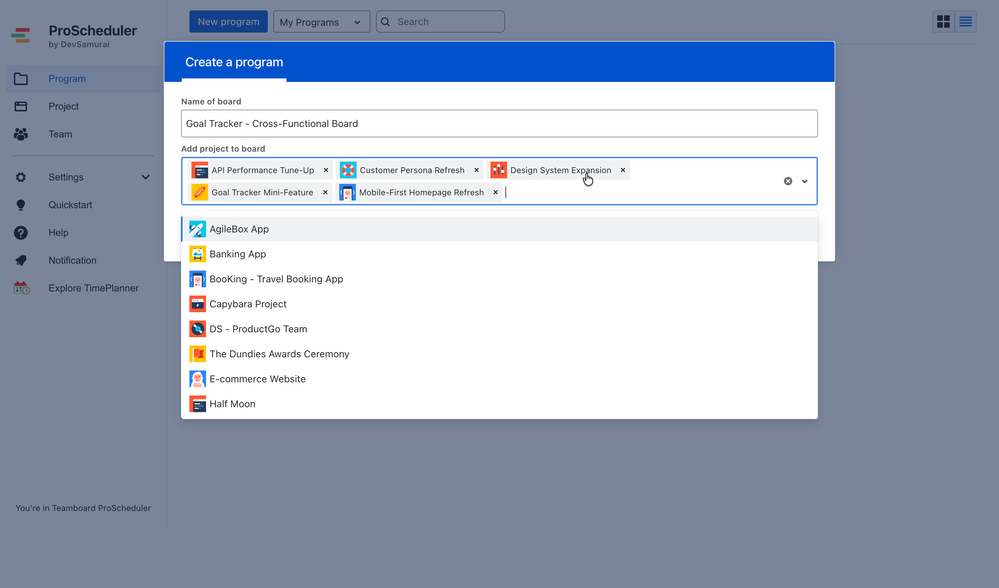Switch to grid view icon

[944, 22]
